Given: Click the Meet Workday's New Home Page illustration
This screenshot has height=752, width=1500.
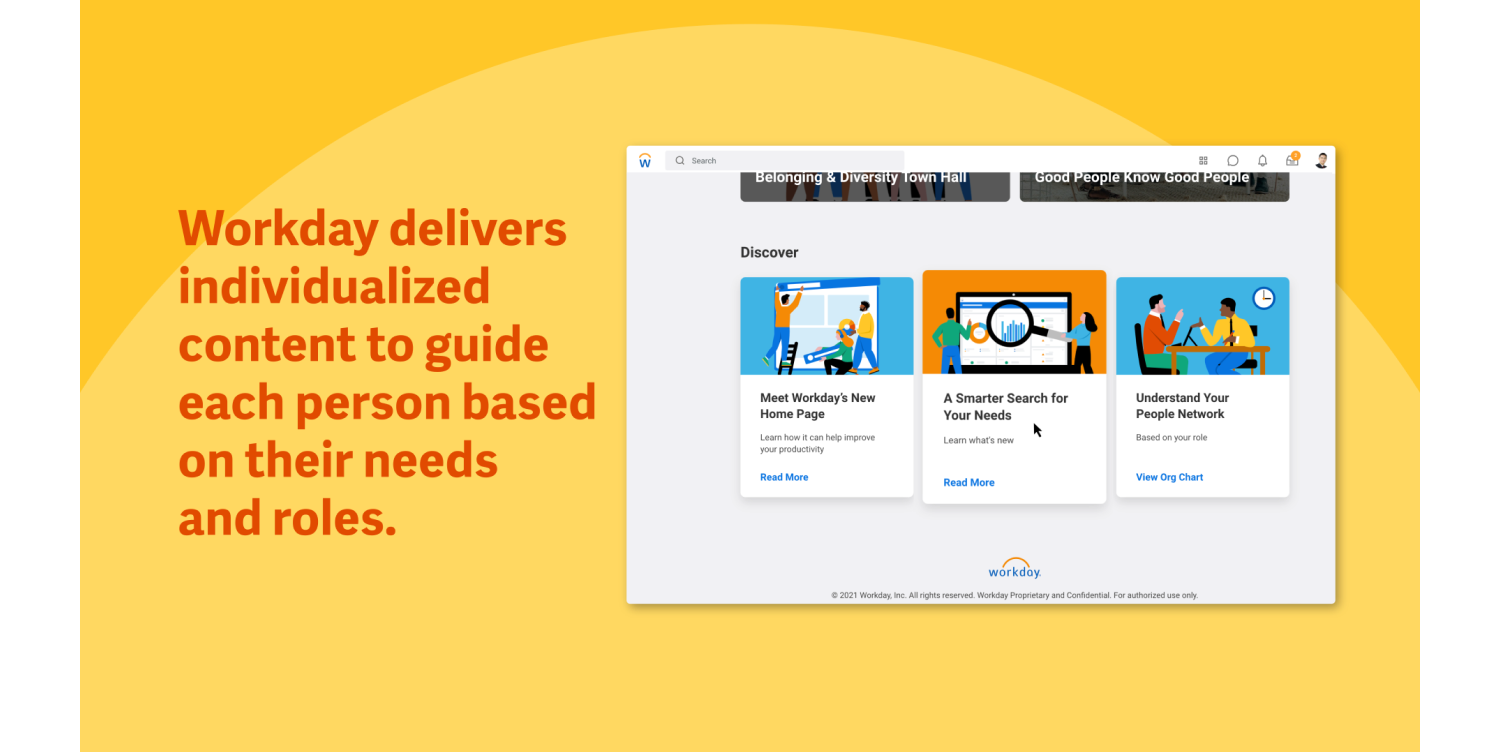Looking at the screenshot, I should coord(827,326).
